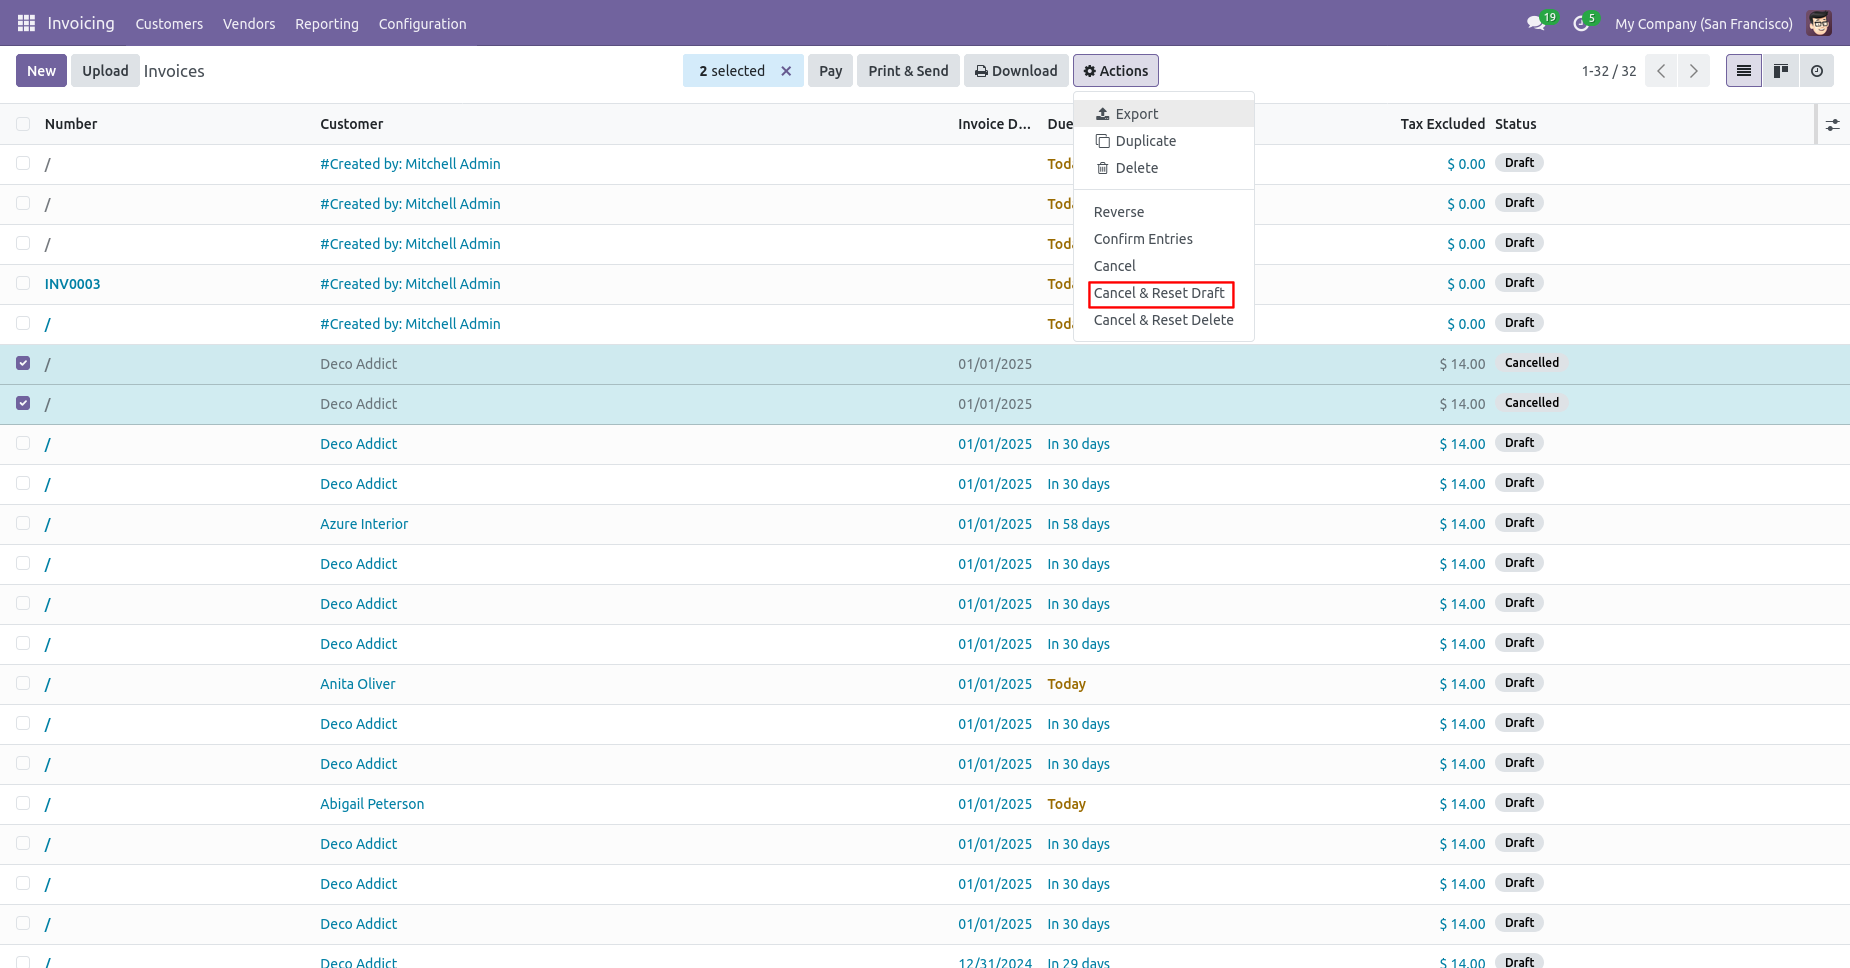1850x968 pixels.
Task: Open the user avatar menu
Action: pyautogui.click(x=1819, y=23)
